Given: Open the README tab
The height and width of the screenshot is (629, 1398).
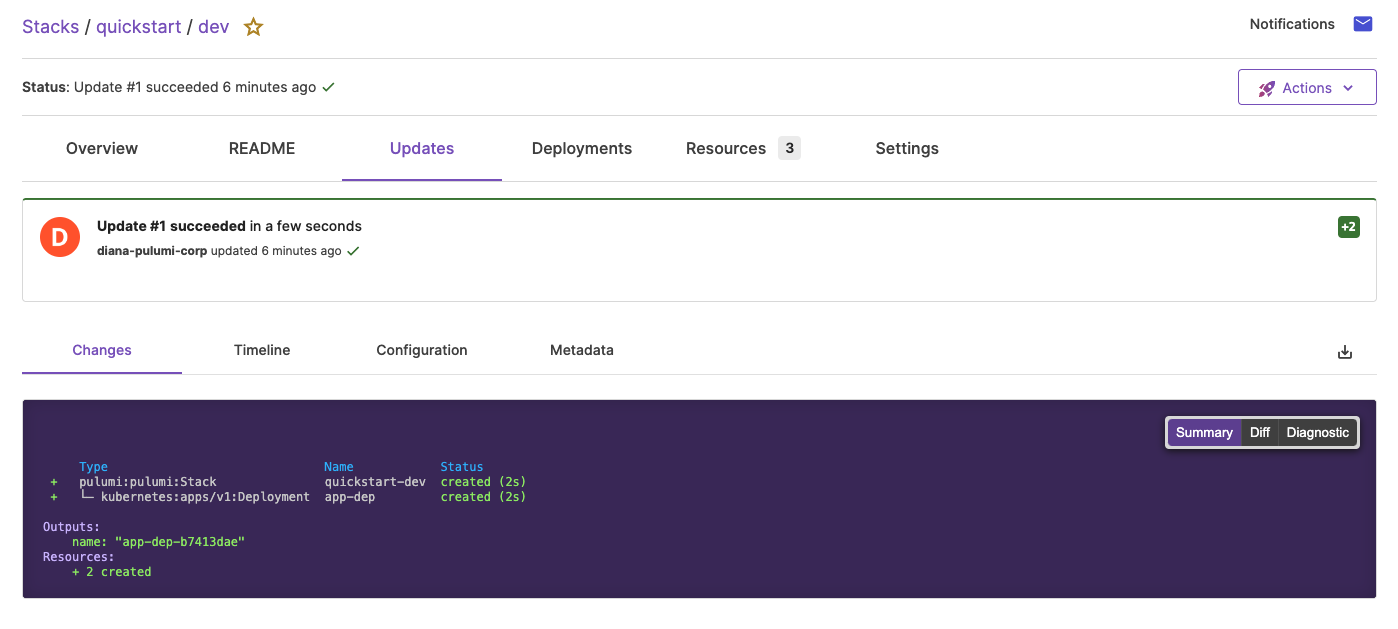Looking at the screenshot, I should (262, 148).
